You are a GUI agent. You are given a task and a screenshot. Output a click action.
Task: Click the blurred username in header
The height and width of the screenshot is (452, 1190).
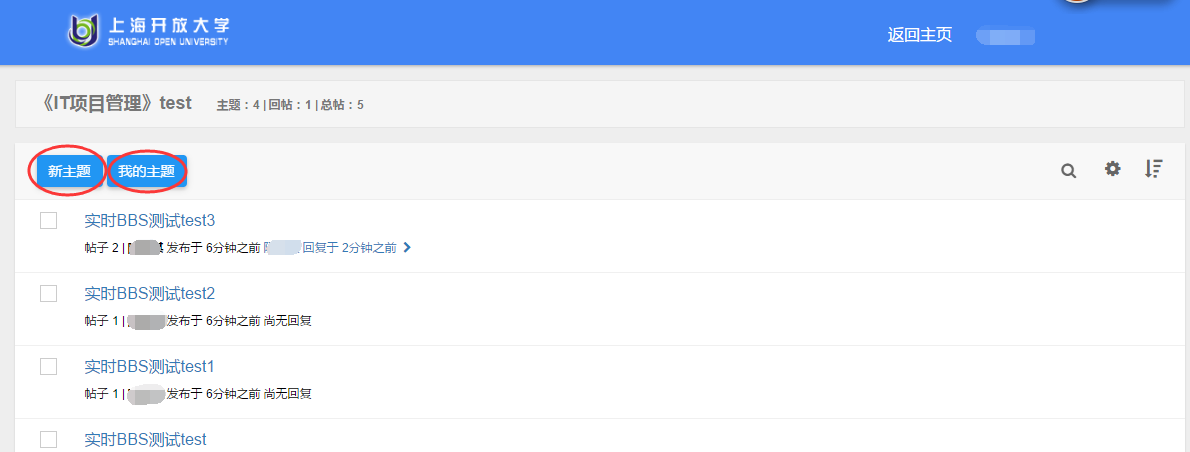point(1006,36)
